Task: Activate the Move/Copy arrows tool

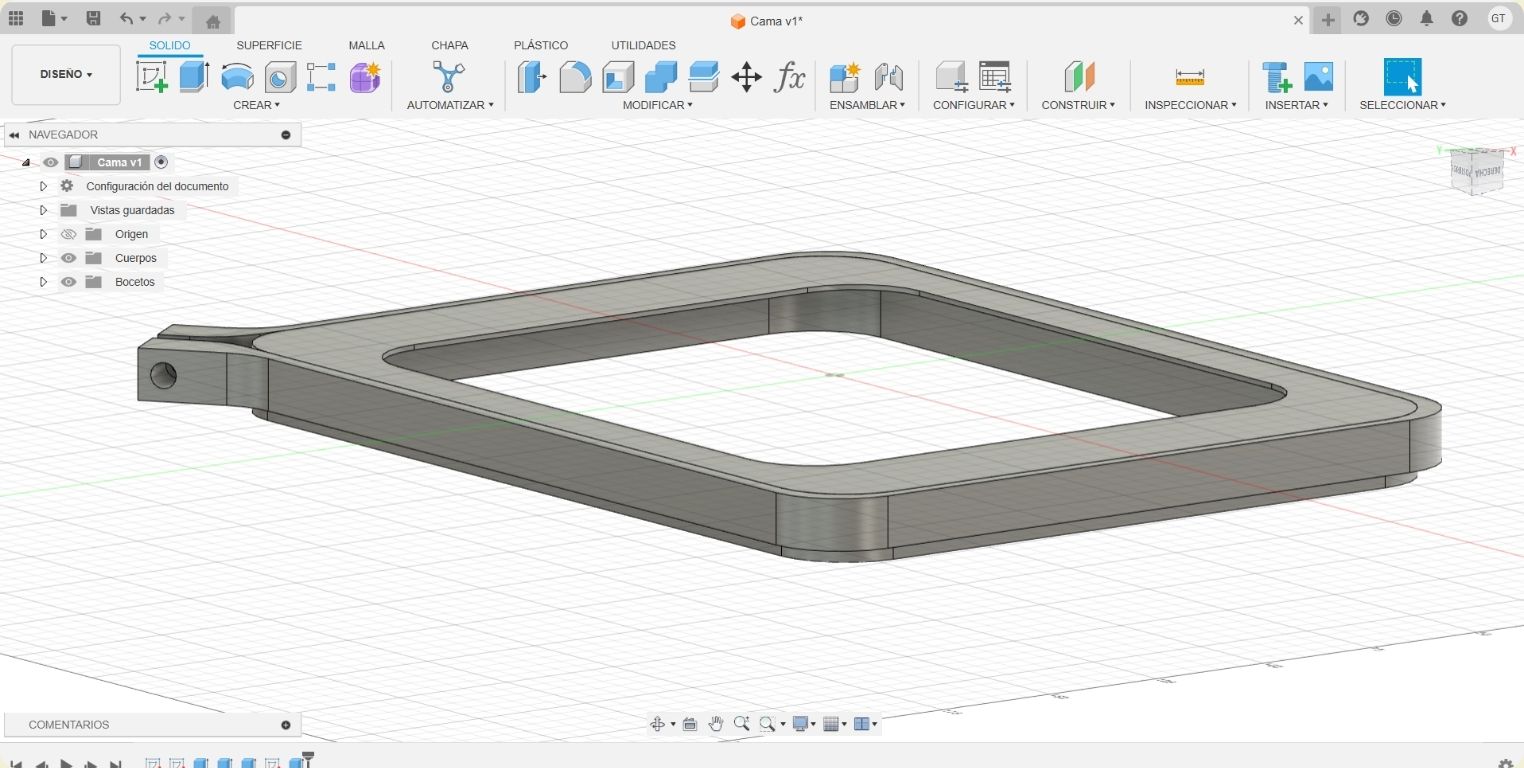Action: (747, 77)
